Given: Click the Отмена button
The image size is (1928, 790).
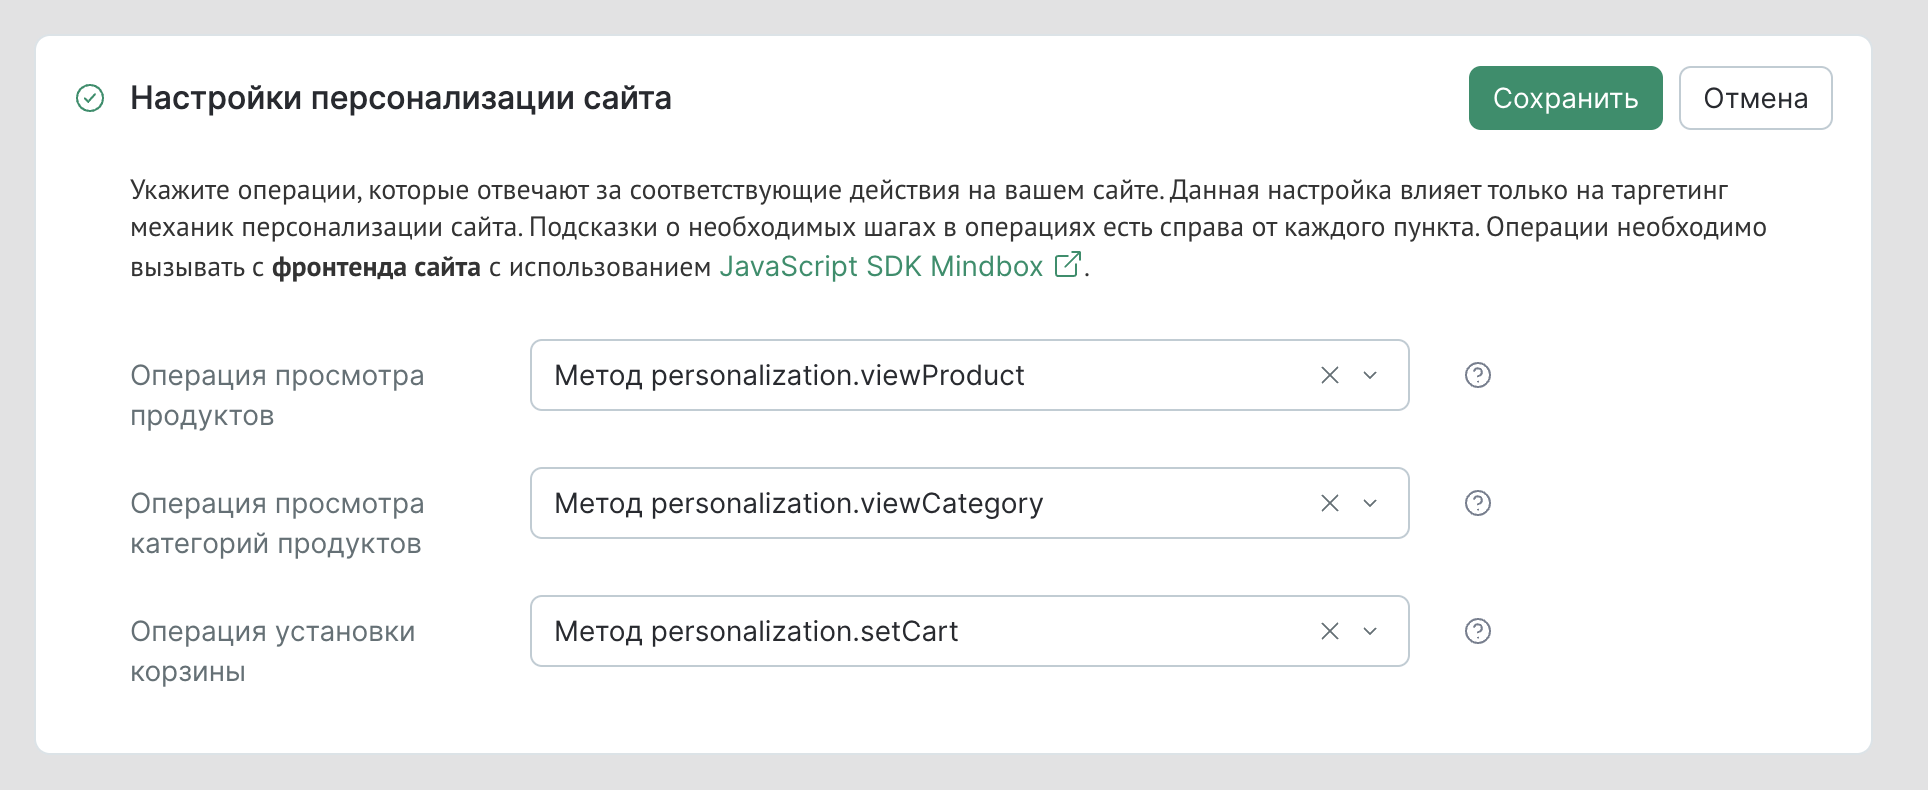Looking at the screenshot, I should (1755, 98).
